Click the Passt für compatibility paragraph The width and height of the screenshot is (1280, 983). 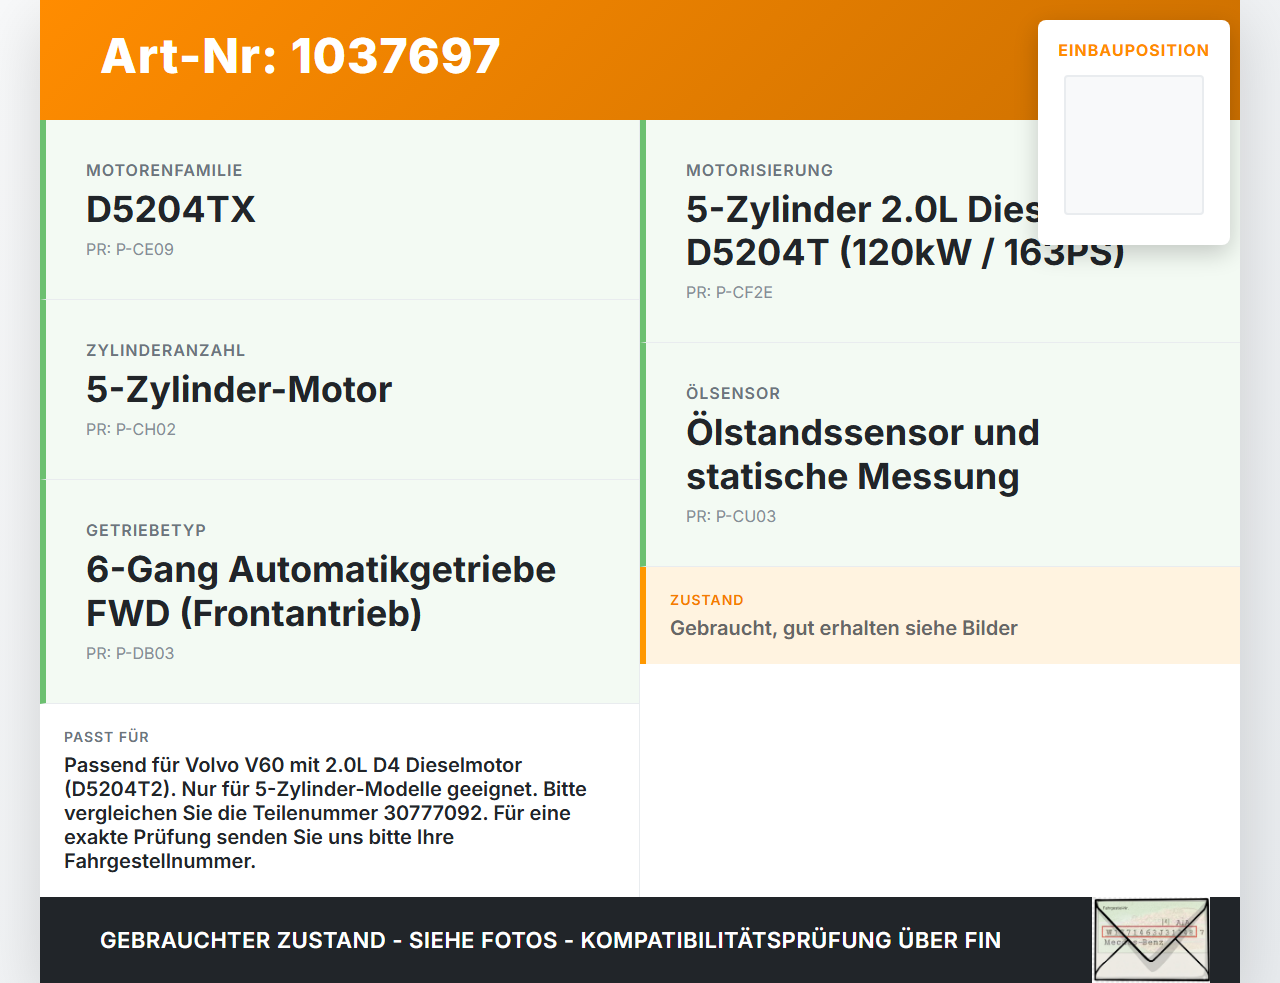click(326, 813)
